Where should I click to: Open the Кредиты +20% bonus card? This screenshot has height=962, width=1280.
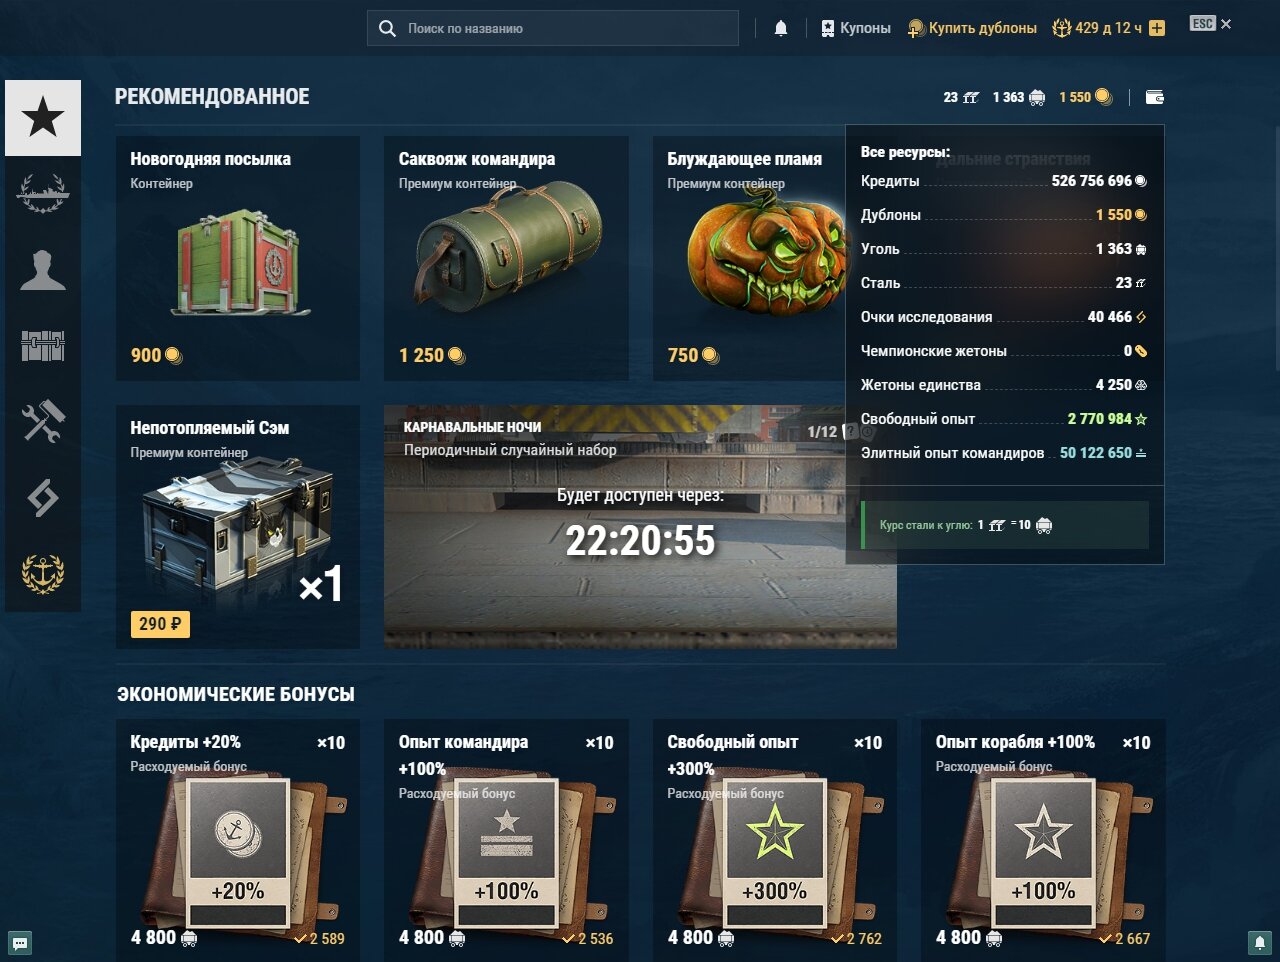pyautogui.click(x=238, y=840)
